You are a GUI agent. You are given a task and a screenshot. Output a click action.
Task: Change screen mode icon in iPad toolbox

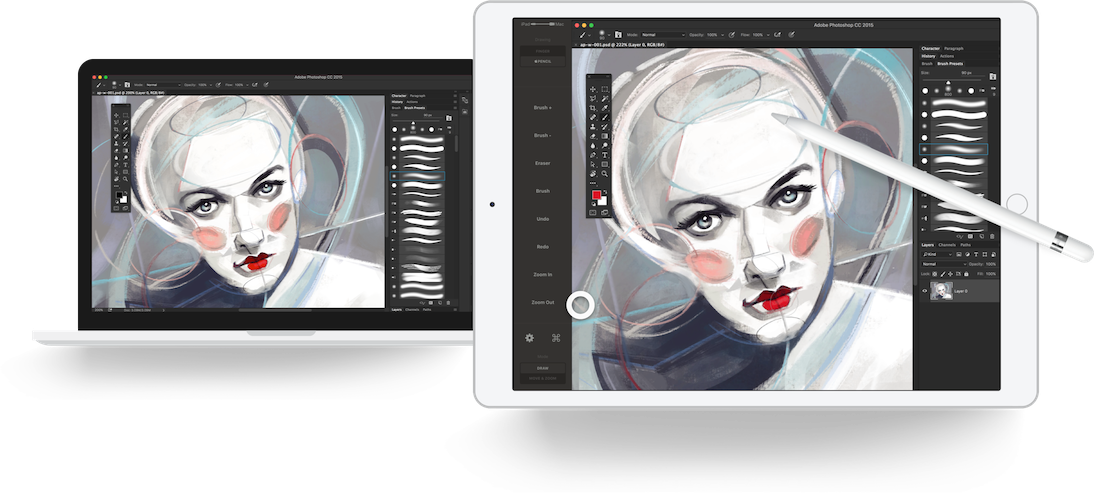[x=605, y=212]
